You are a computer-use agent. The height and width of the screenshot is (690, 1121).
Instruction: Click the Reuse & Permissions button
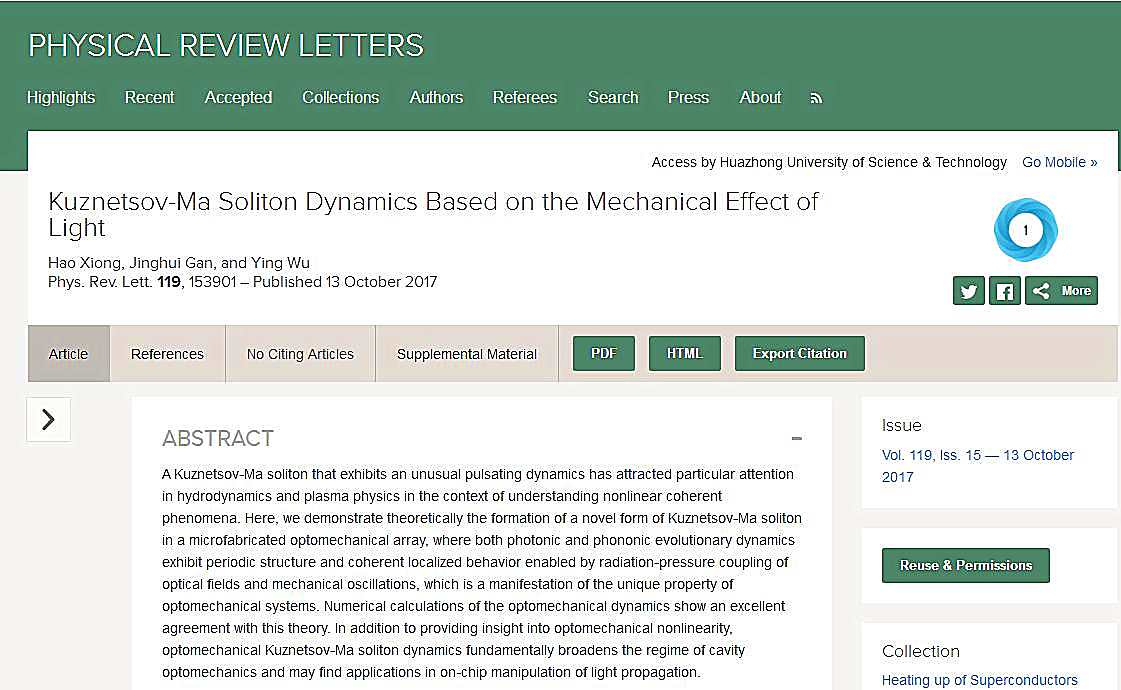pos(965,565)
